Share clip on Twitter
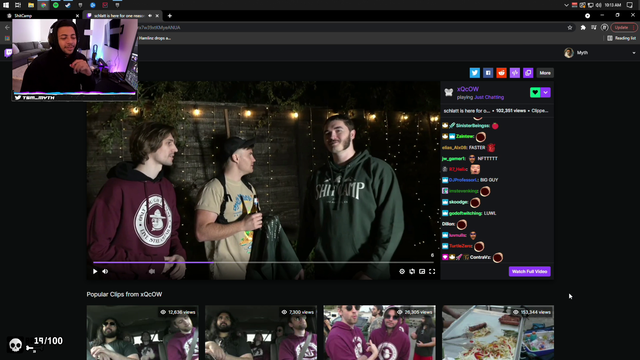The height and width of the screenshot is (360, 640). point(474,73)
